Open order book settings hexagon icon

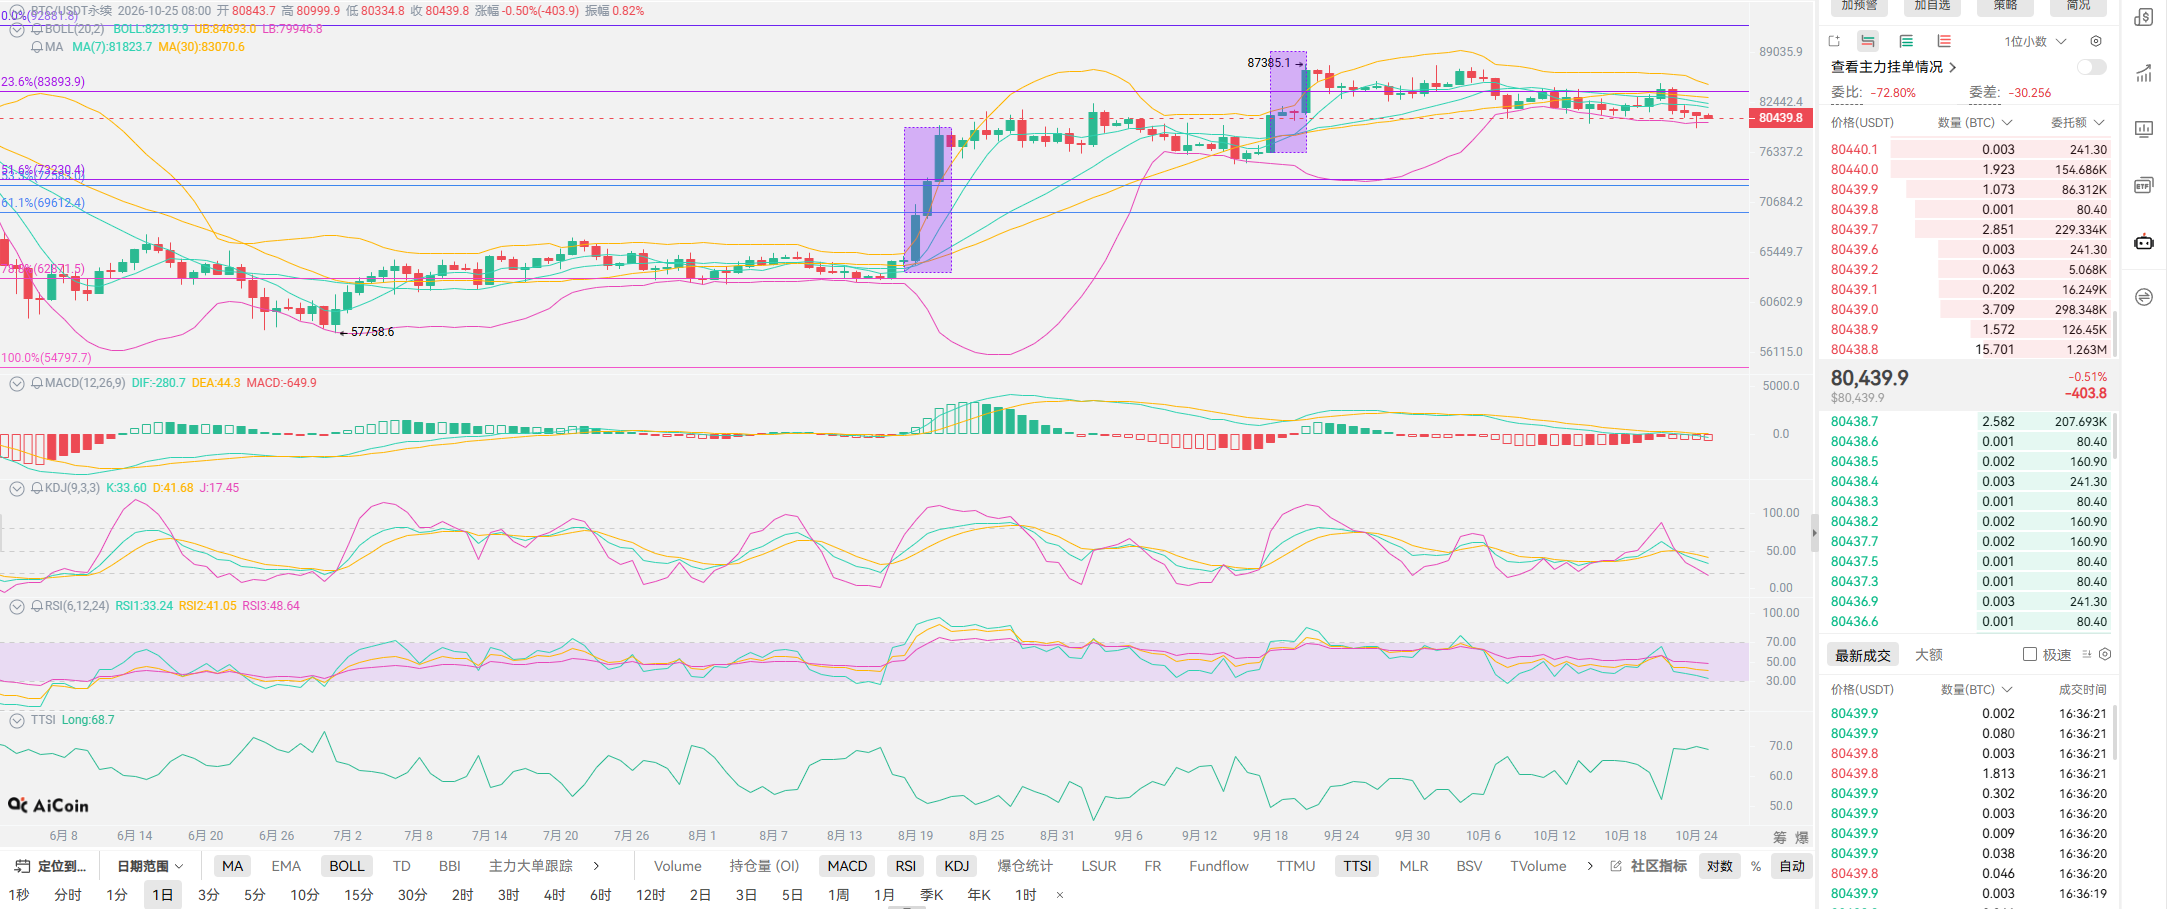click(x=2096, y=41)
